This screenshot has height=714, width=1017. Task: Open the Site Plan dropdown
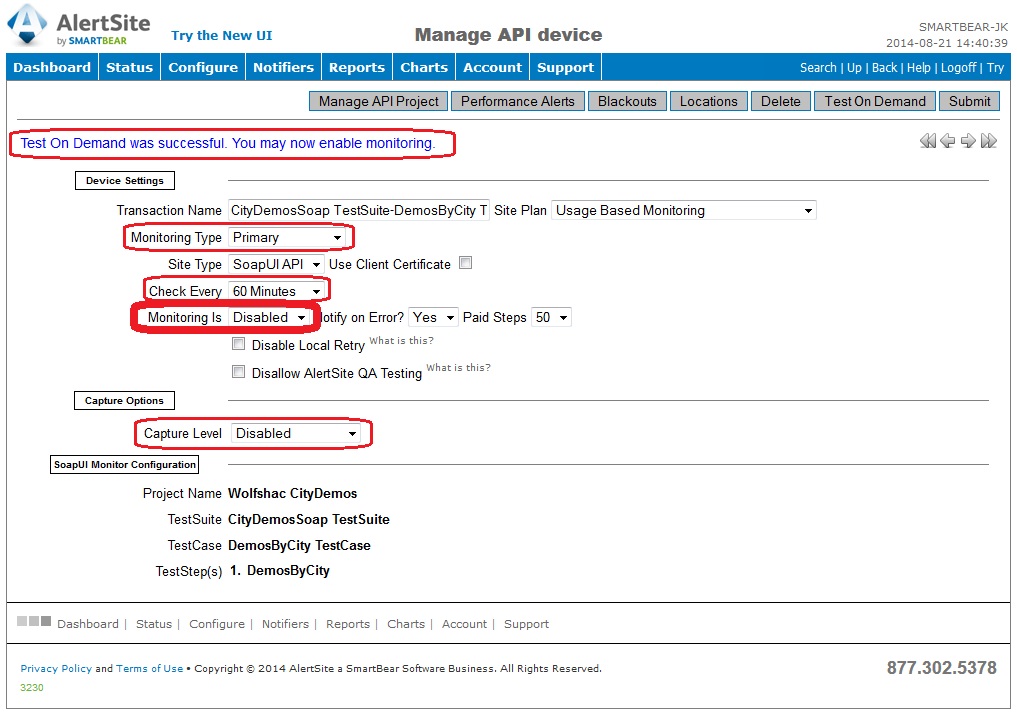click(x=684, y=210)
